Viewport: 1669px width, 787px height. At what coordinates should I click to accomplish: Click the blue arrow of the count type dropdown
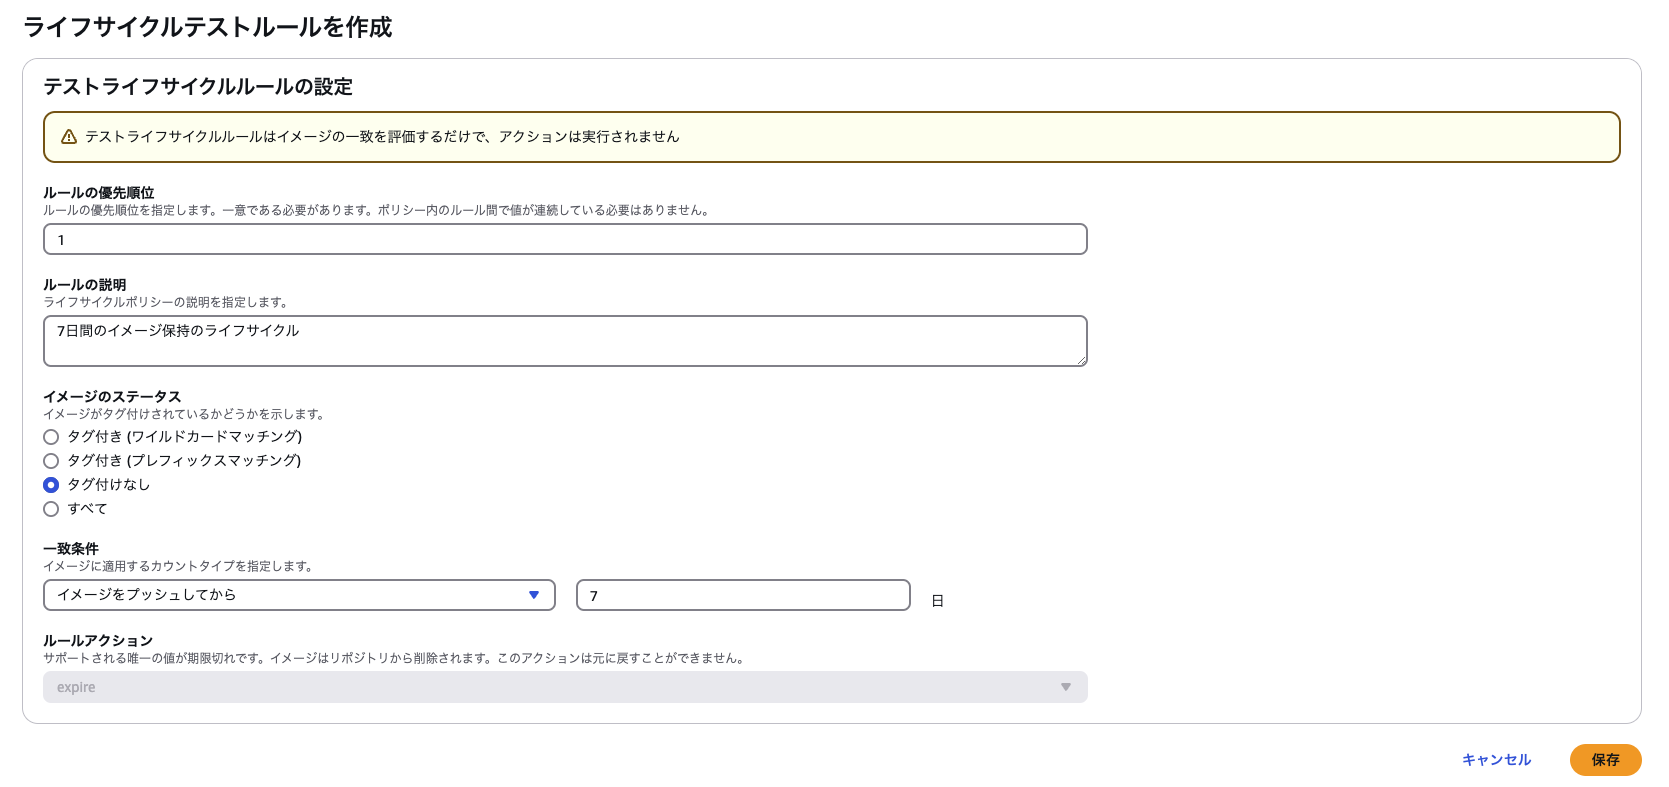[534, 595]
